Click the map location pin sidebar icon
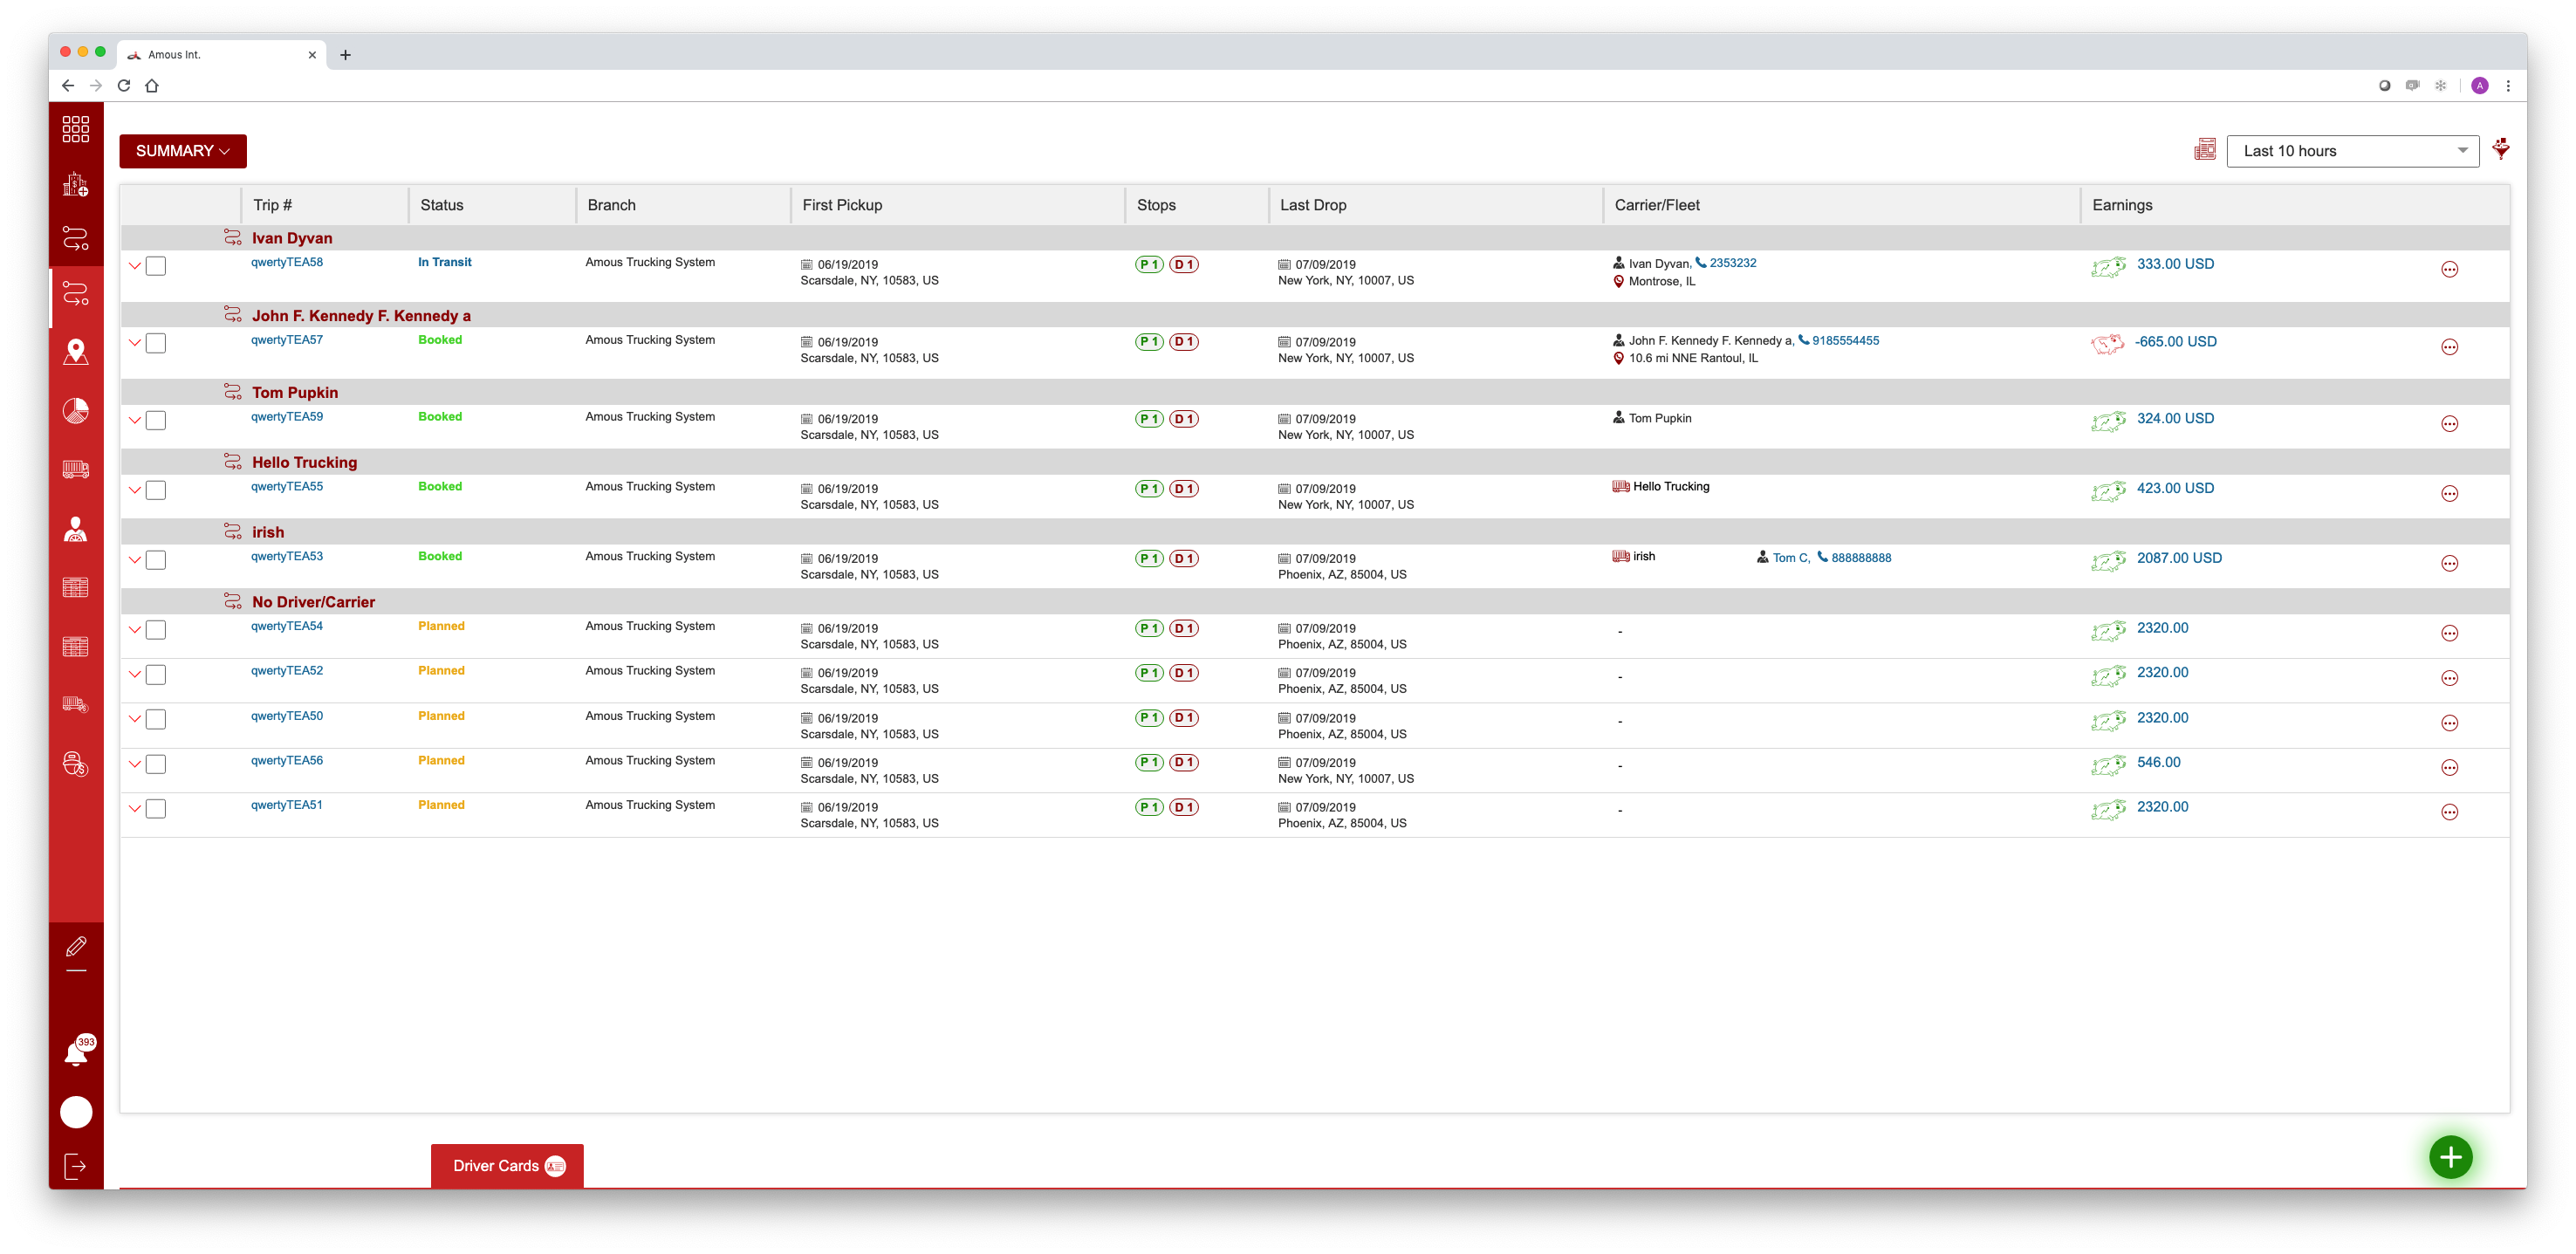The width and height of the screenshot is (2576, 1254). tap(76, 352)
